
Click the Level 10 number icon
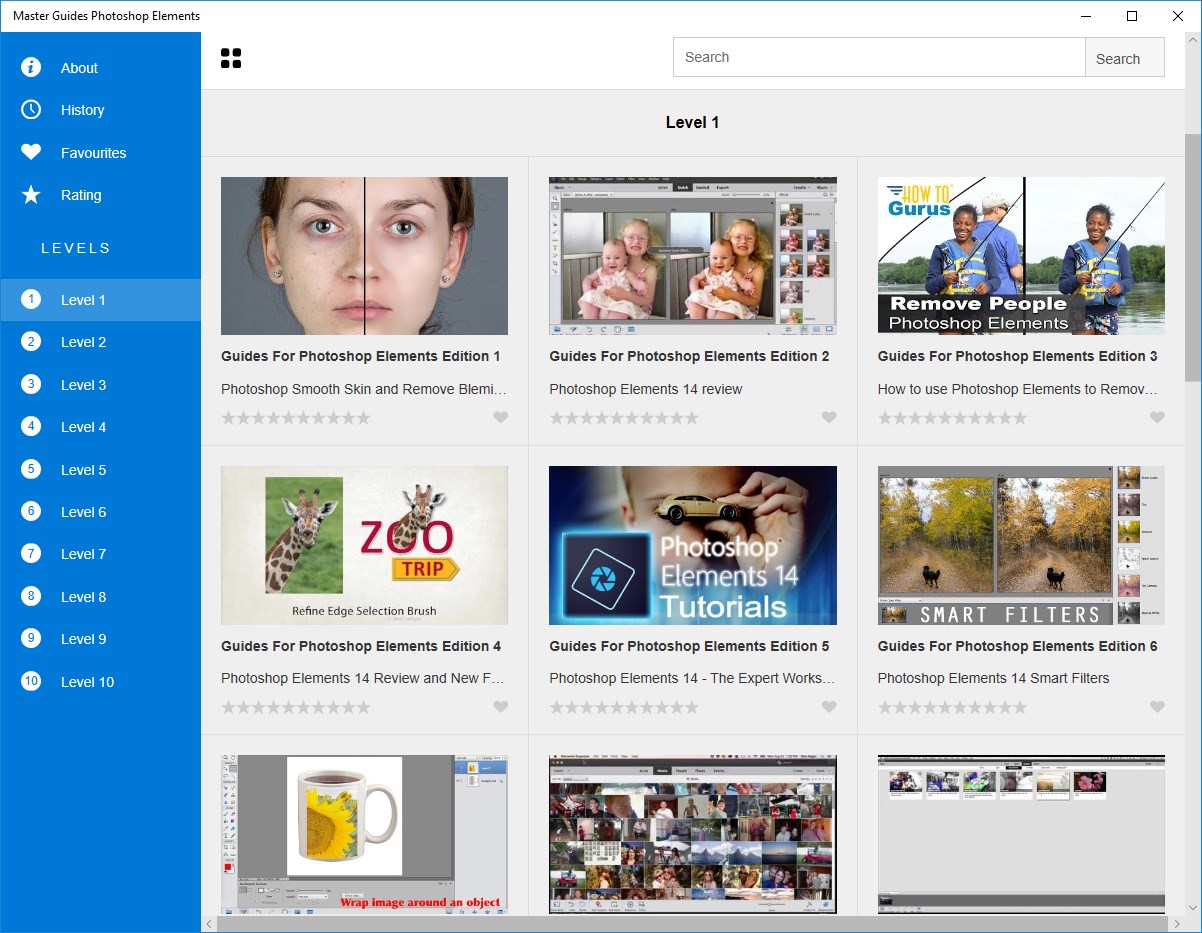tap(31, 681)
